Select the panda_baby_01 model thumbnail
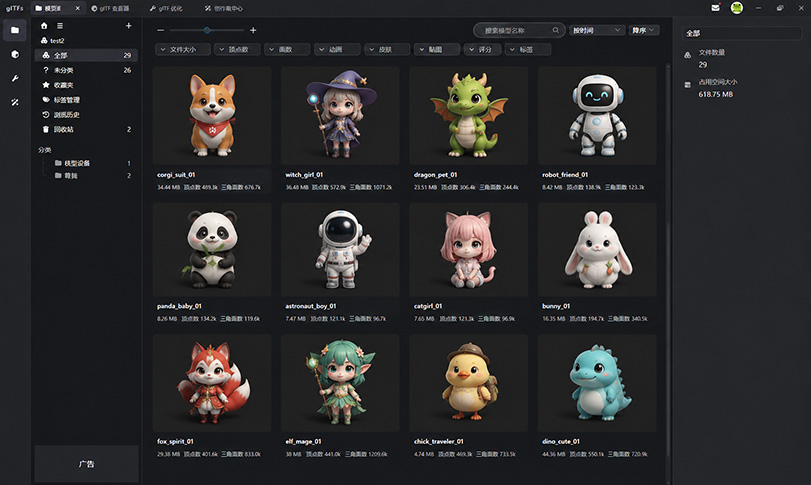This screenshot has height=485, width=811. [212, 250]
